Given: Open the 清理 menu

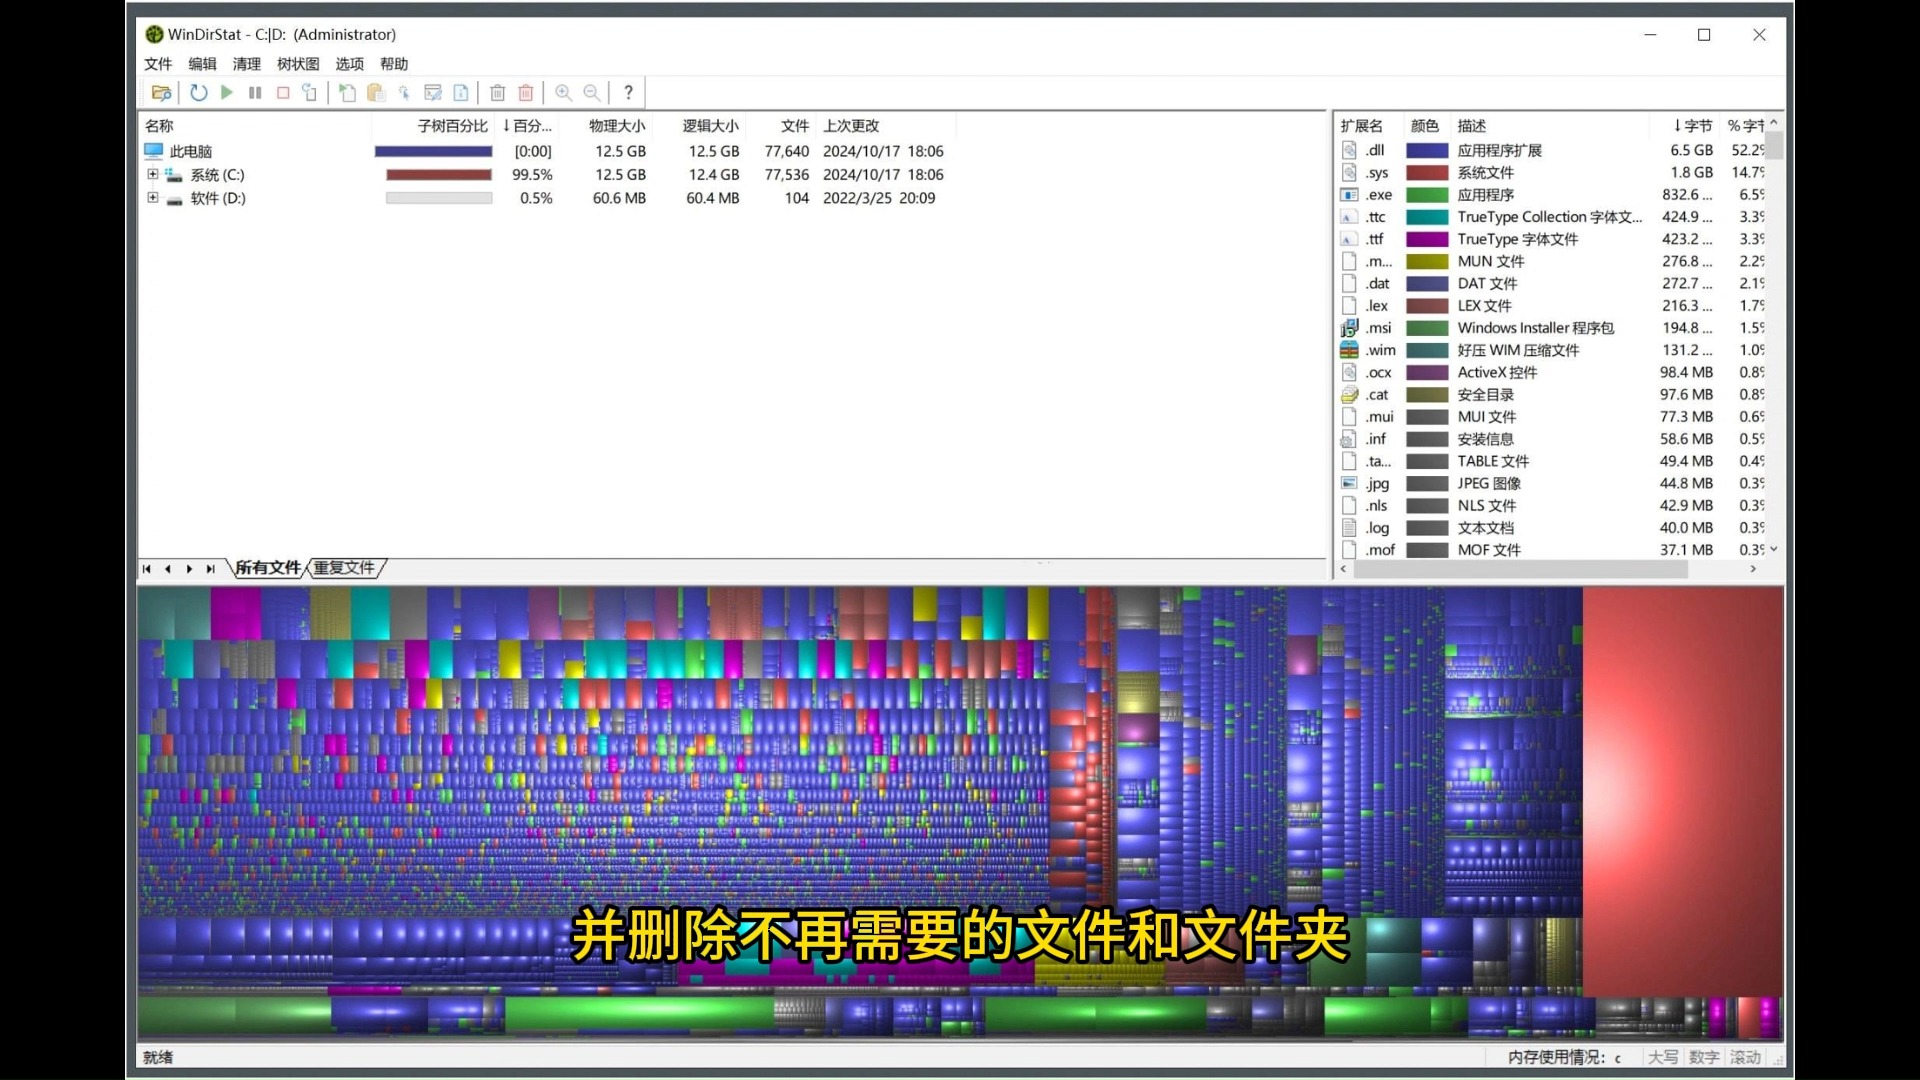Looking at the screenshot, I should pyautogui.click(x=246, y=64).
